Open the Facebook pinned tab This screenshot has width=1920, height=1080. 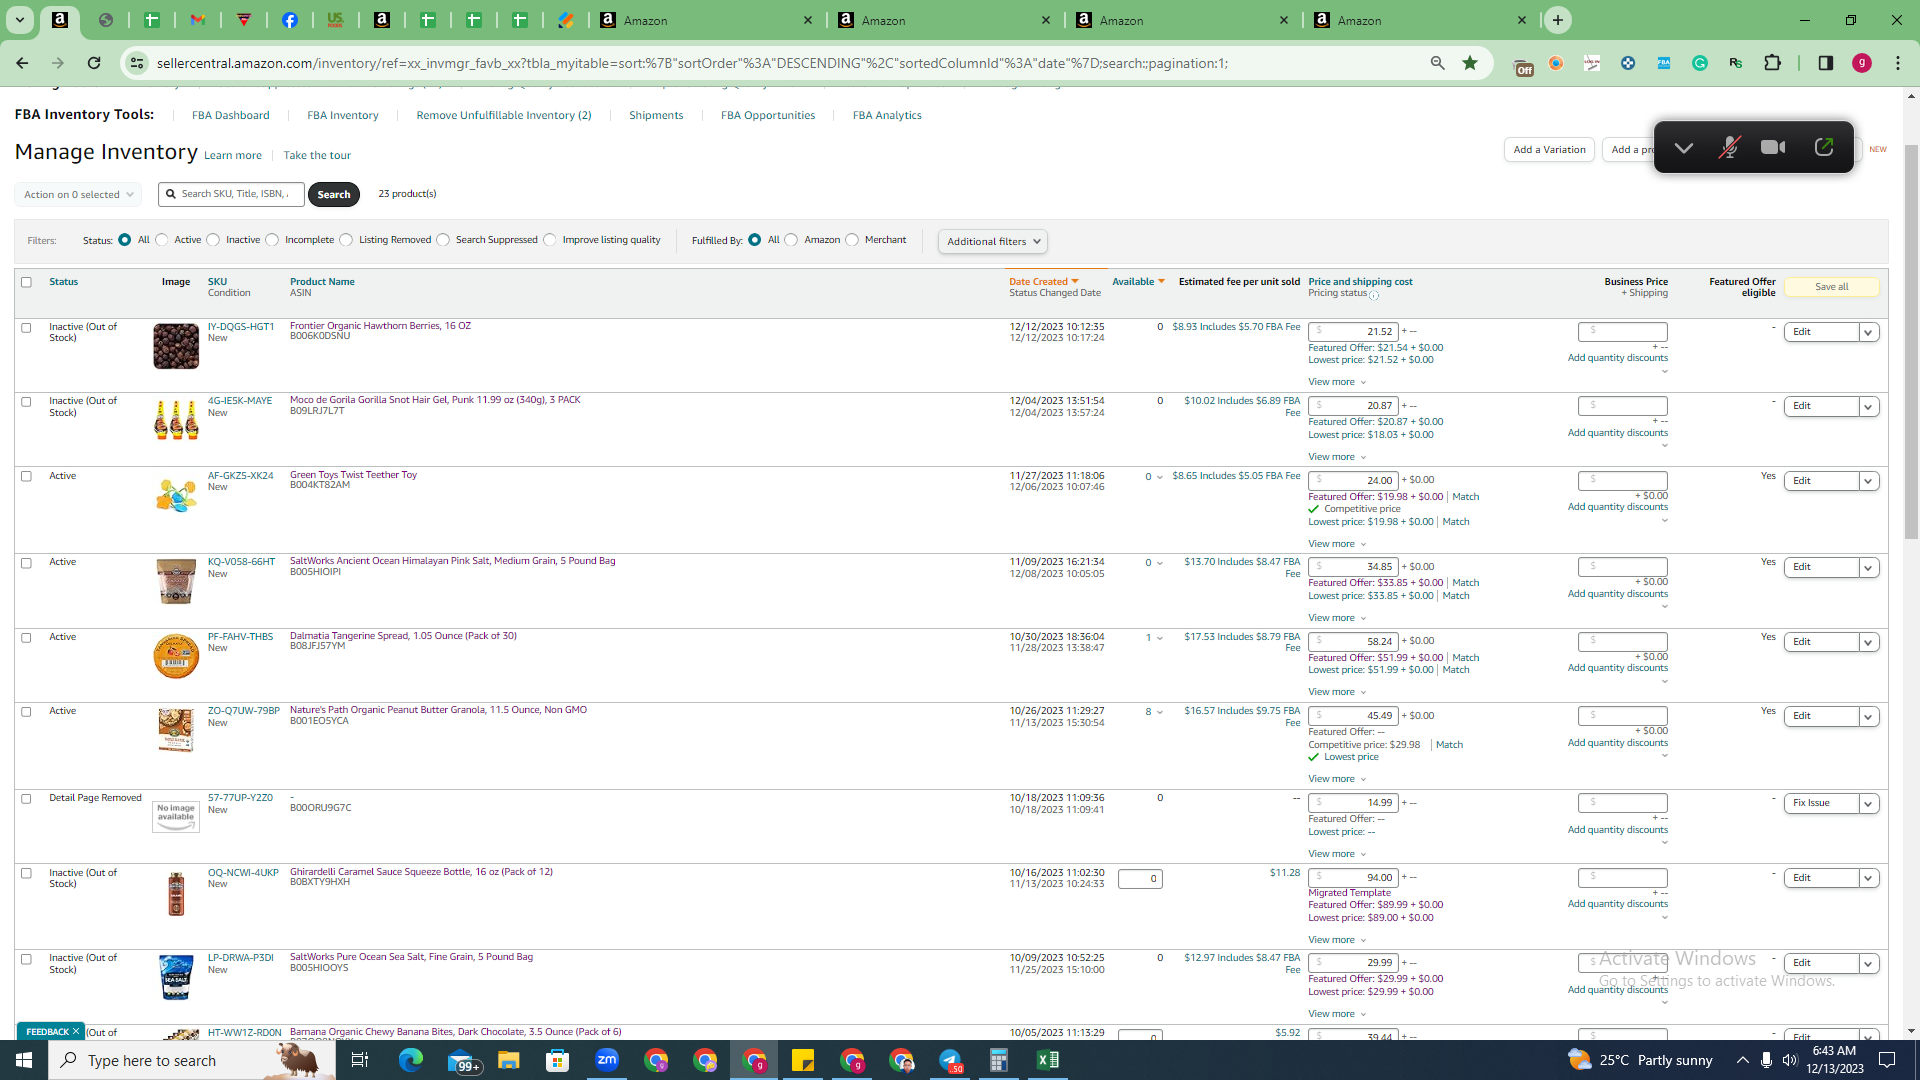(x=289, y=20)
